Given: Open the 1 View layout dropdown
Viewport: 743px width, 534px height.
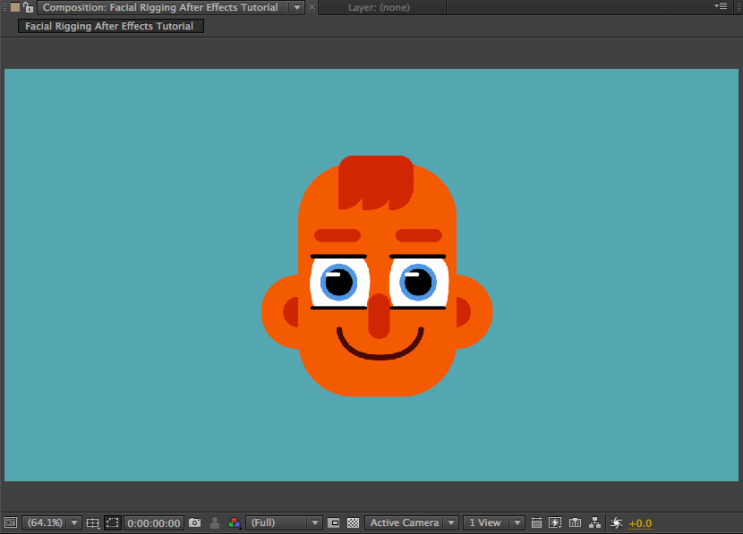Looking at the screenshot, I should [494, 523].
